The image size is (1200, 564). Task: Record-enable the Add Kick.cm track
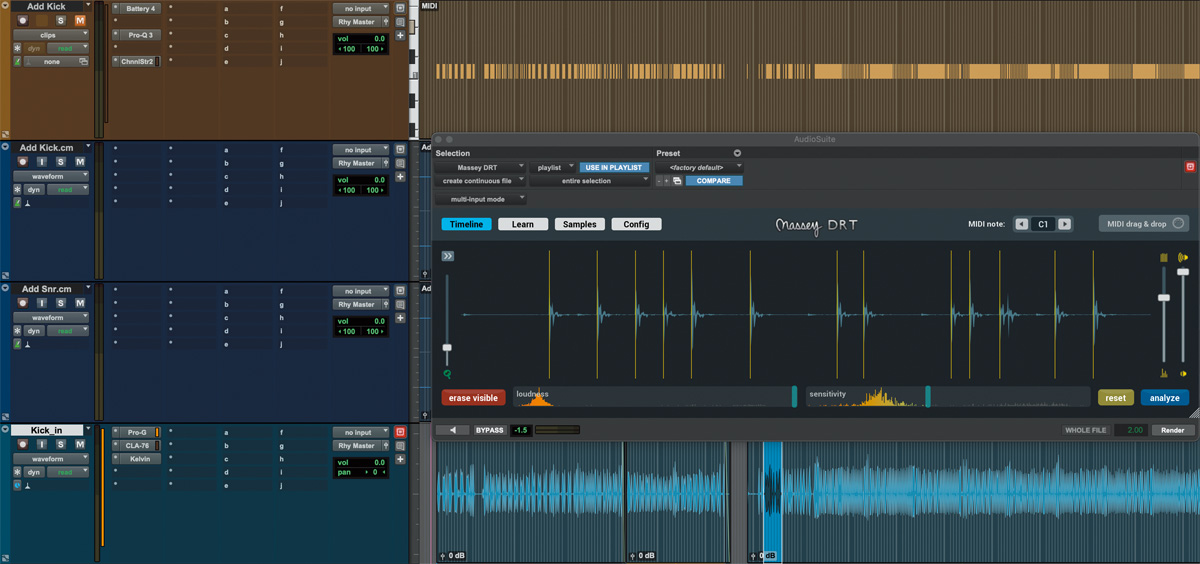tap(22, 162)
